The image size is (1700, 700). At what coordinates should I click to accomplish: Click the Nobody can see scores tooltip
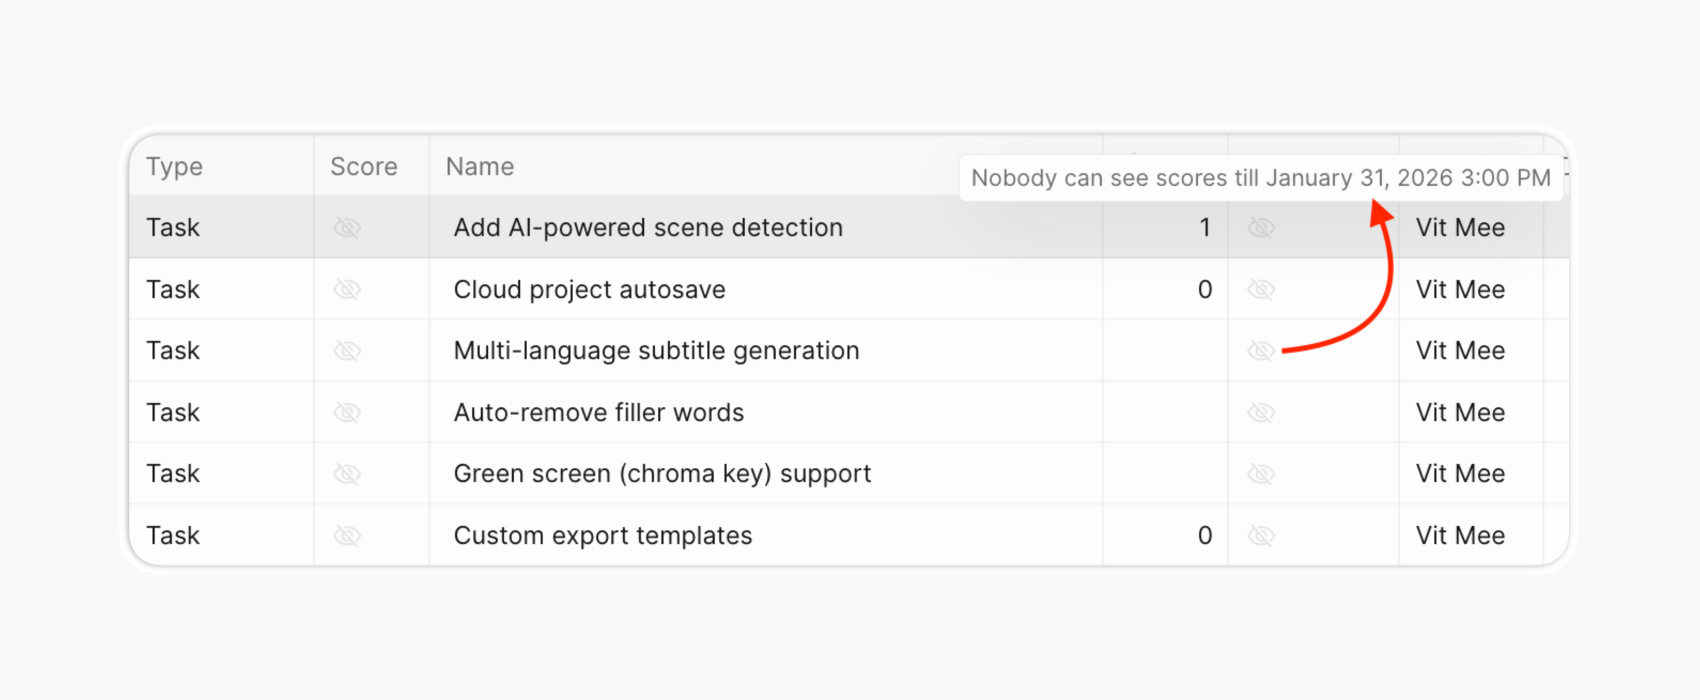pyautogui.click(x=1260, y=178)
